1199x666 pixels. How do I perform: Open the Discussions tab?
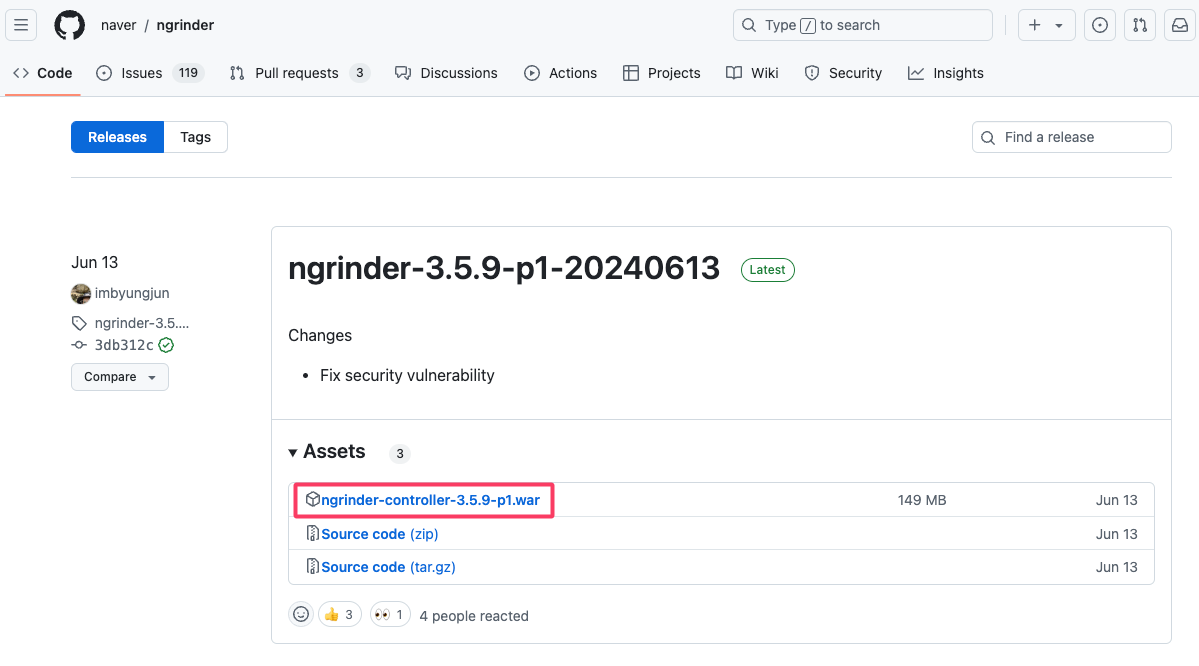tap(447, 73)
